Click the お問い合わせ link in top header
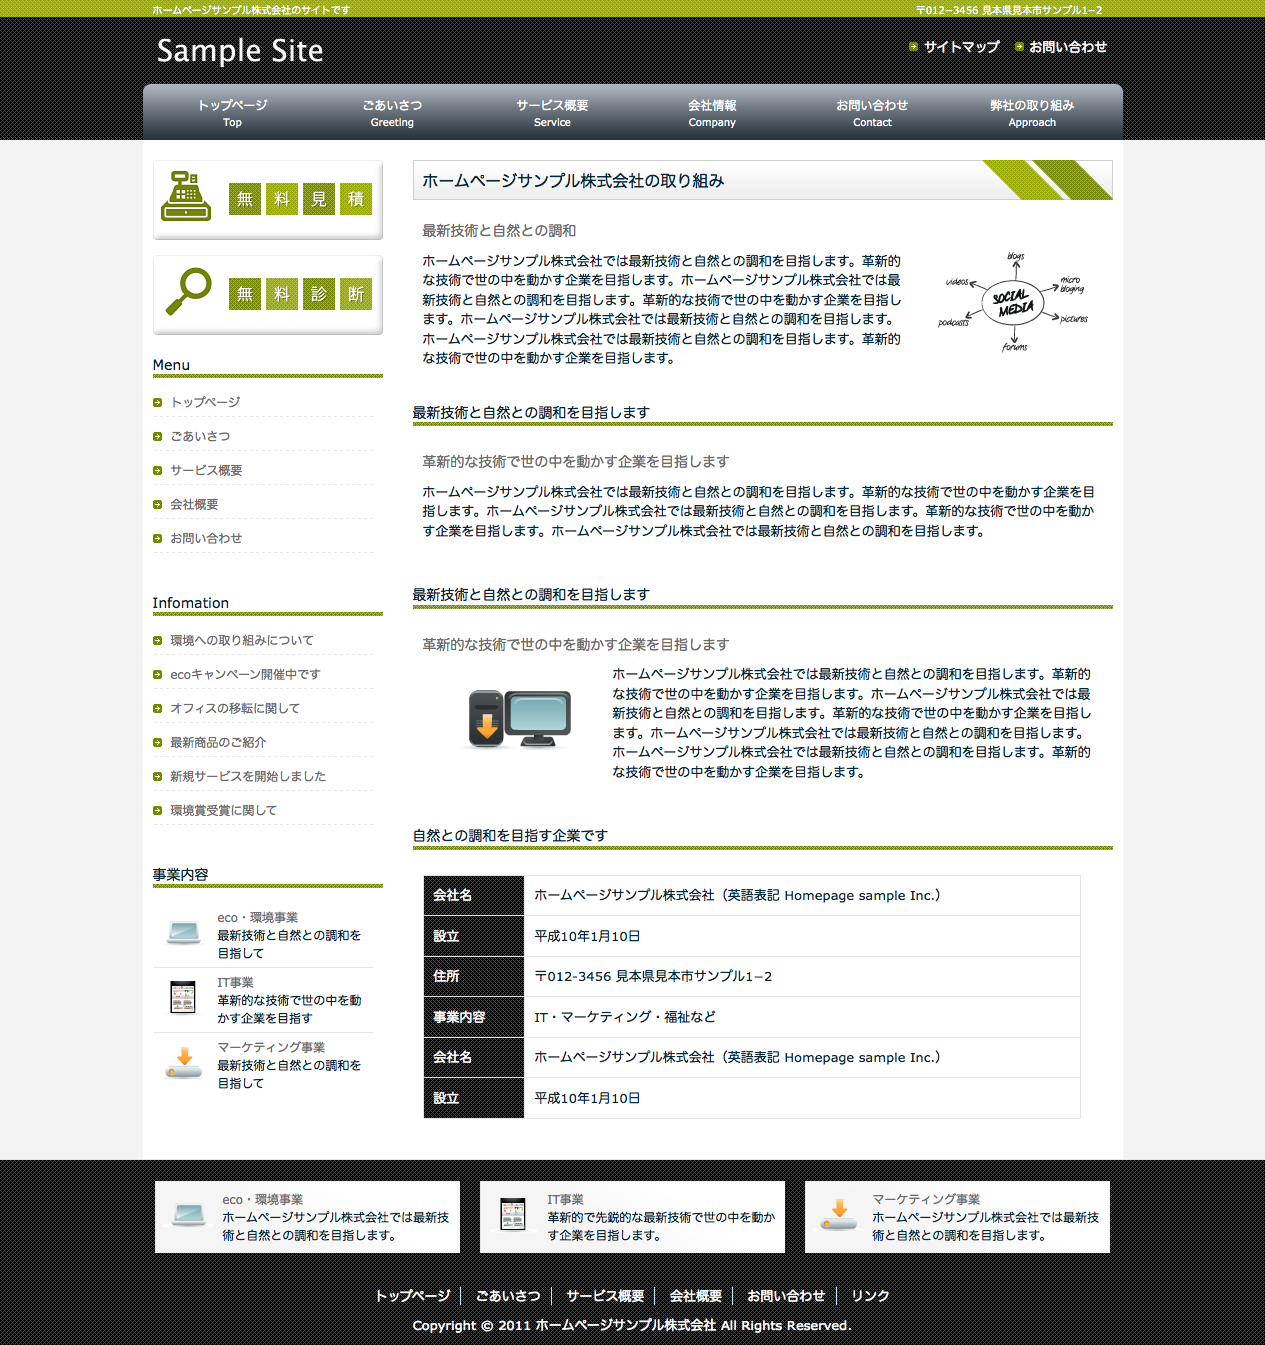Image resolution: width=1265 pixels, height=1345 pixels. click(x=1067, y=47)
